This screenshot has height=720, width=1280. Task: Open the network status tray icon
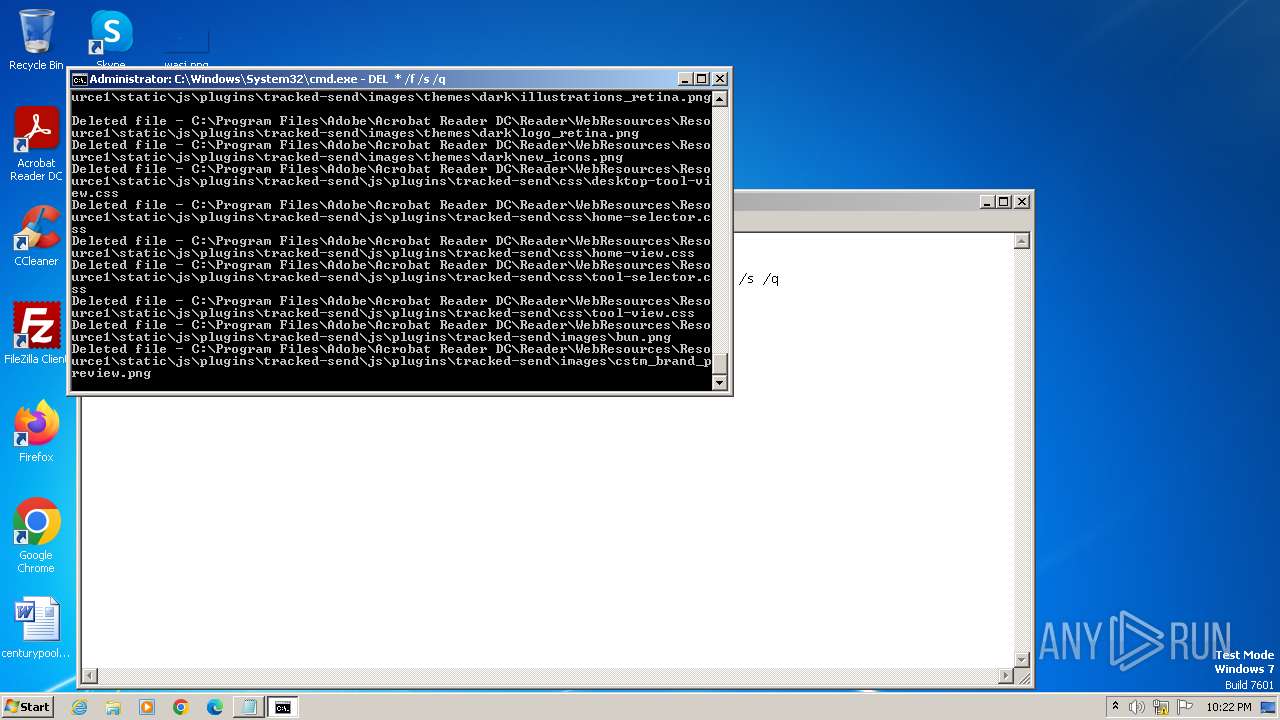pos(1161,707)
